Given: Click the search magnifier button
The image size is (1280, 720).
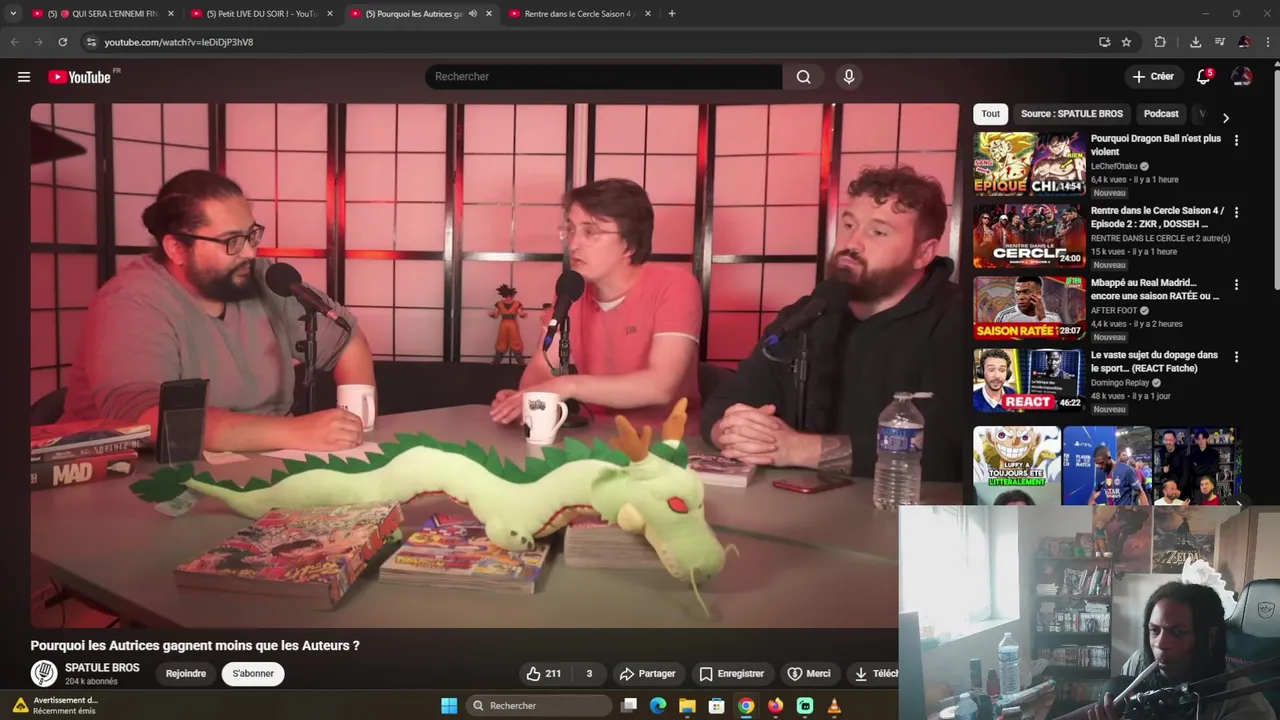Looking at the screenshot, I should pyautogui.click(x=804, y=77).
